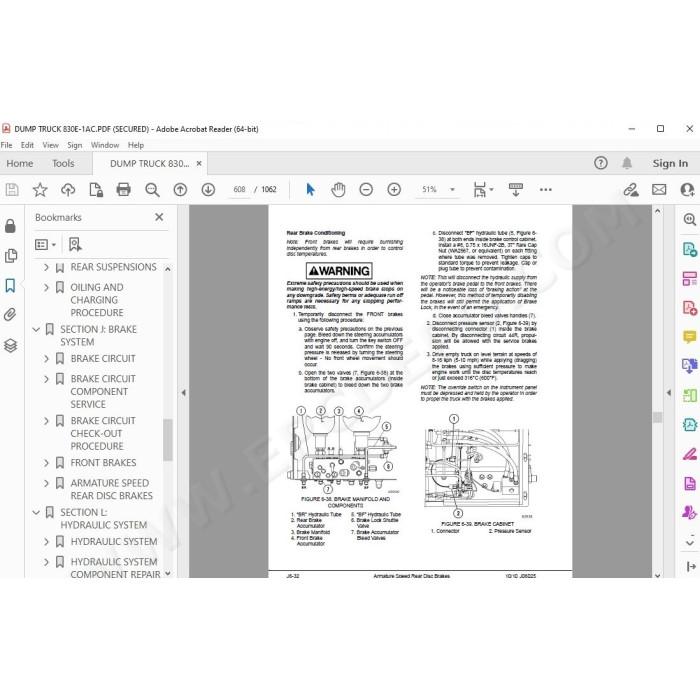
Task: Open notifications bell
Action: tap(627, 163)
